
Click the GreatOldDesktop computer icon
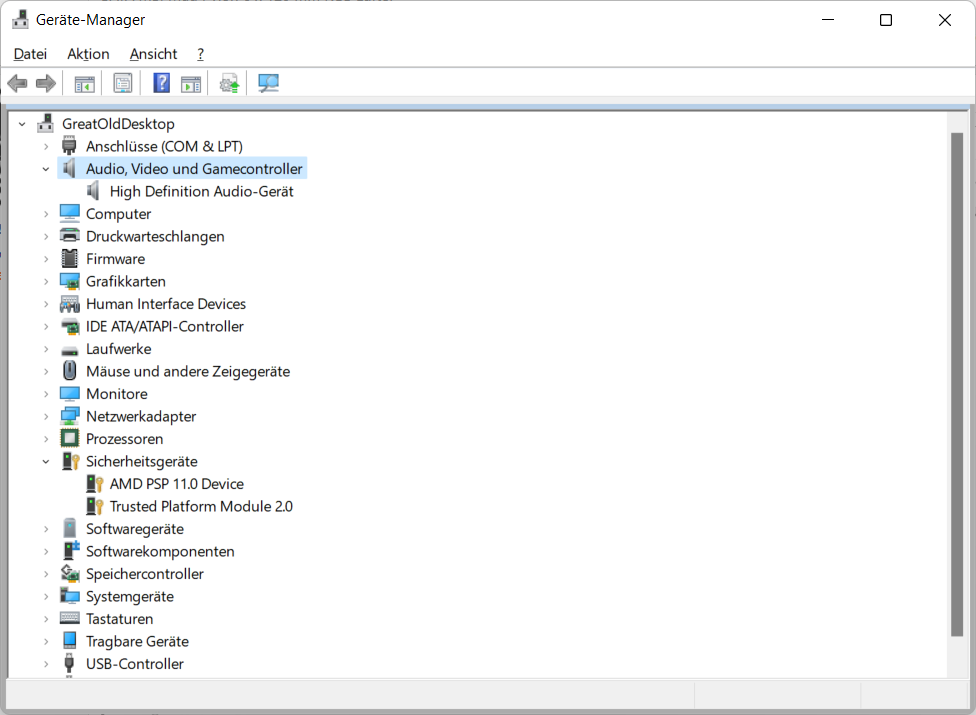[x=45, y=123]
